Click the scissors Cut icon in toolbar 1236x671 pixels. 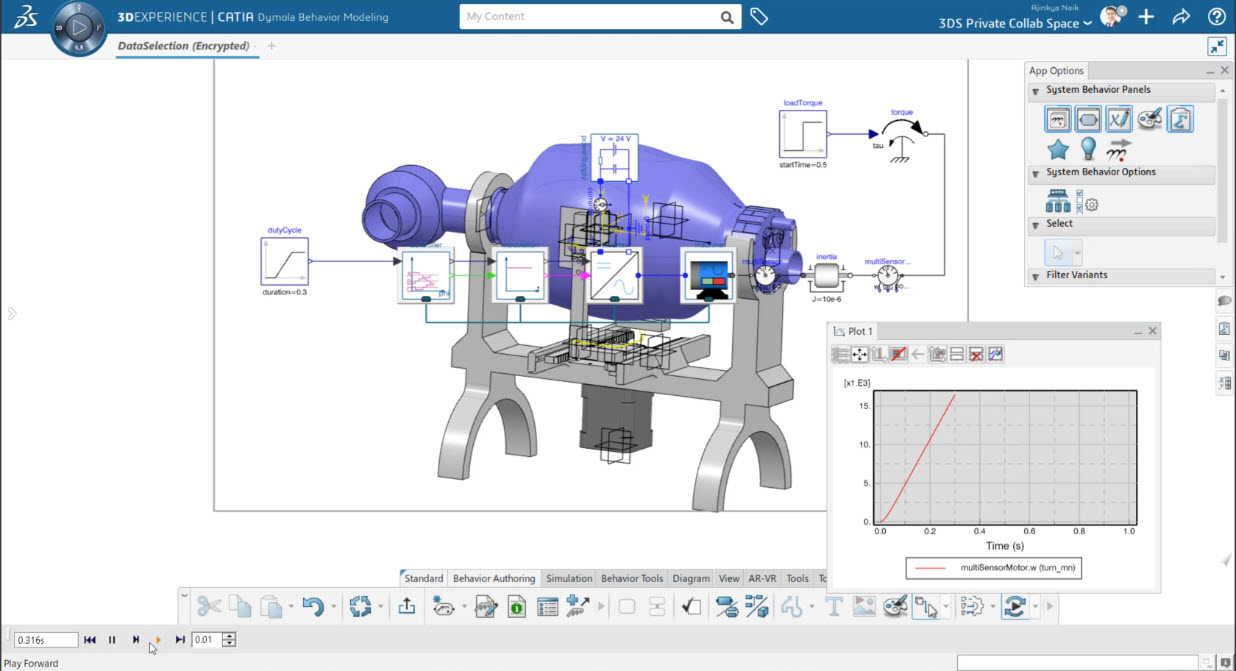coord(208,606)
